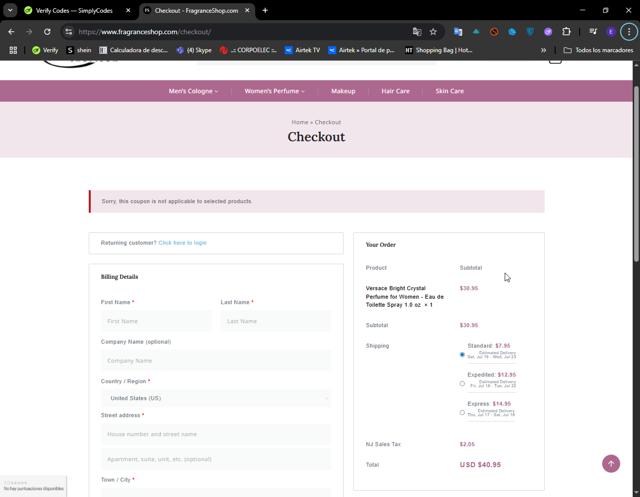The width and height of the screenshot is (640, 497).
Task: Focus the street address field
Action: [x=216, y=434]
